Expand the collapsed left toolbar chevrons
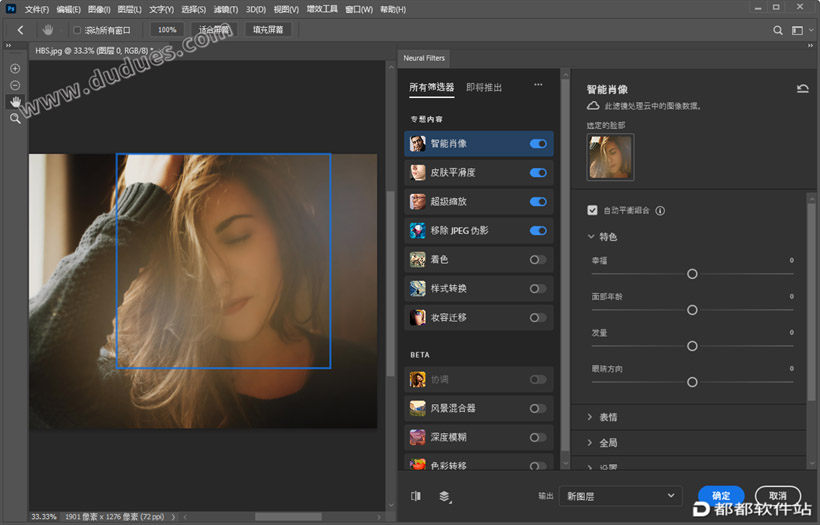Screen dimensions: 820x525 [x=8, y=45]
